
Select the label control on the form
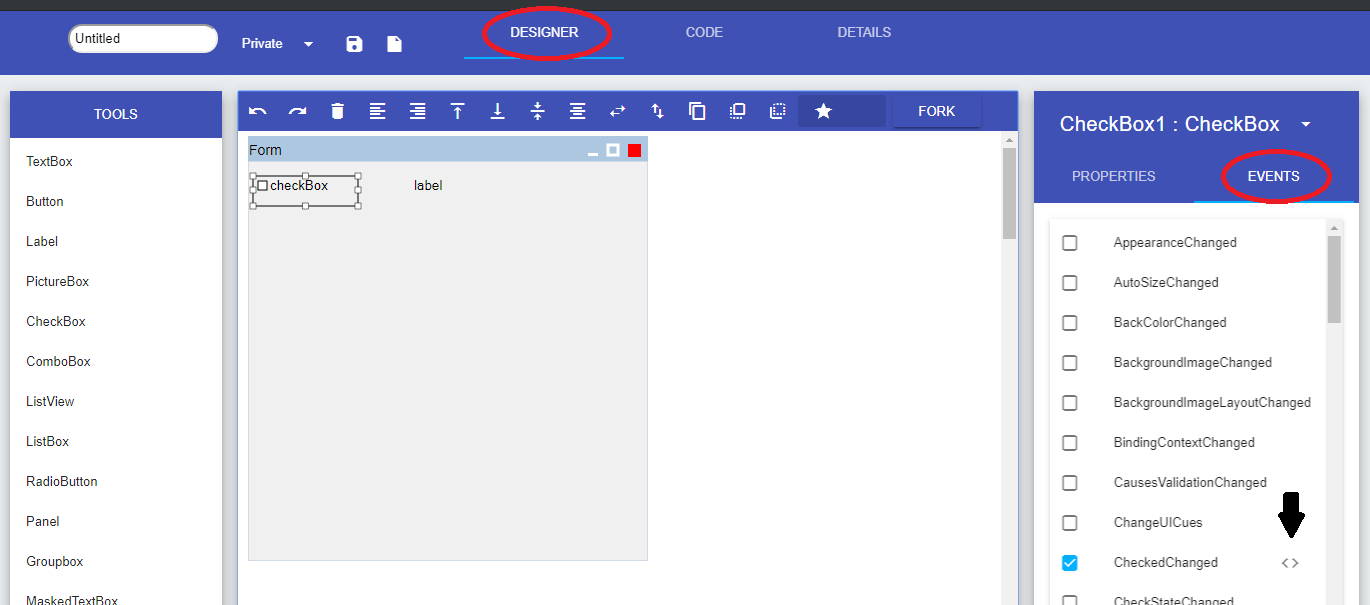[428, 186]
